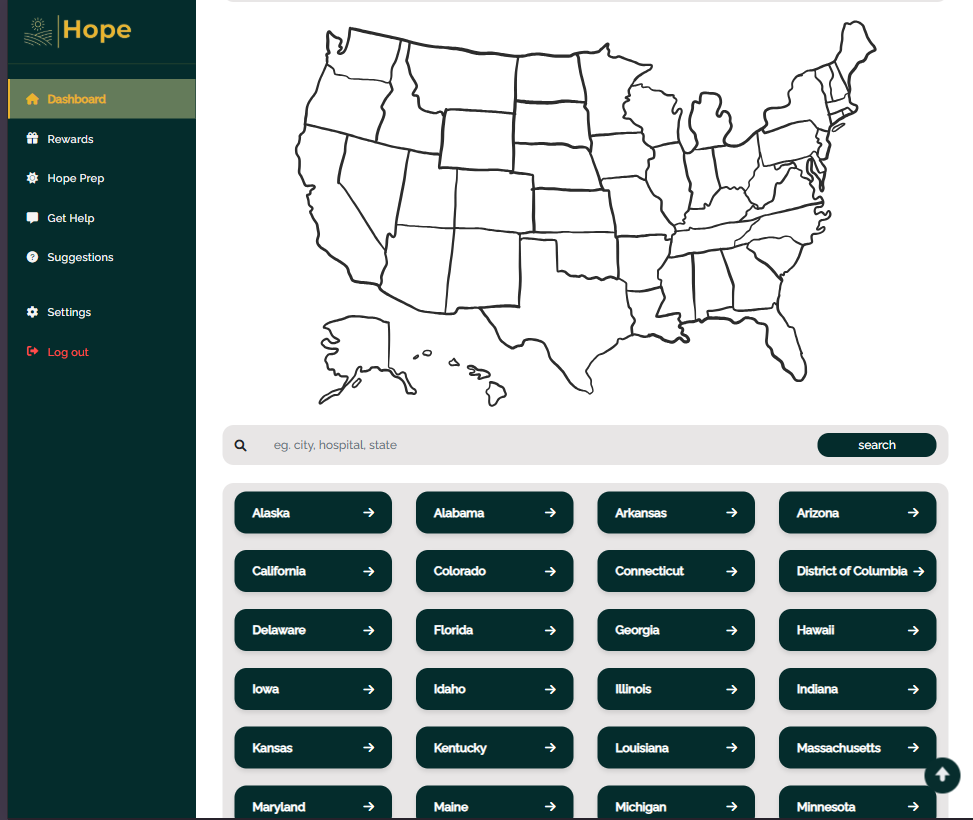Open the Rewards menu item
This screenshot has height=820, width=973.
[70, 139]
